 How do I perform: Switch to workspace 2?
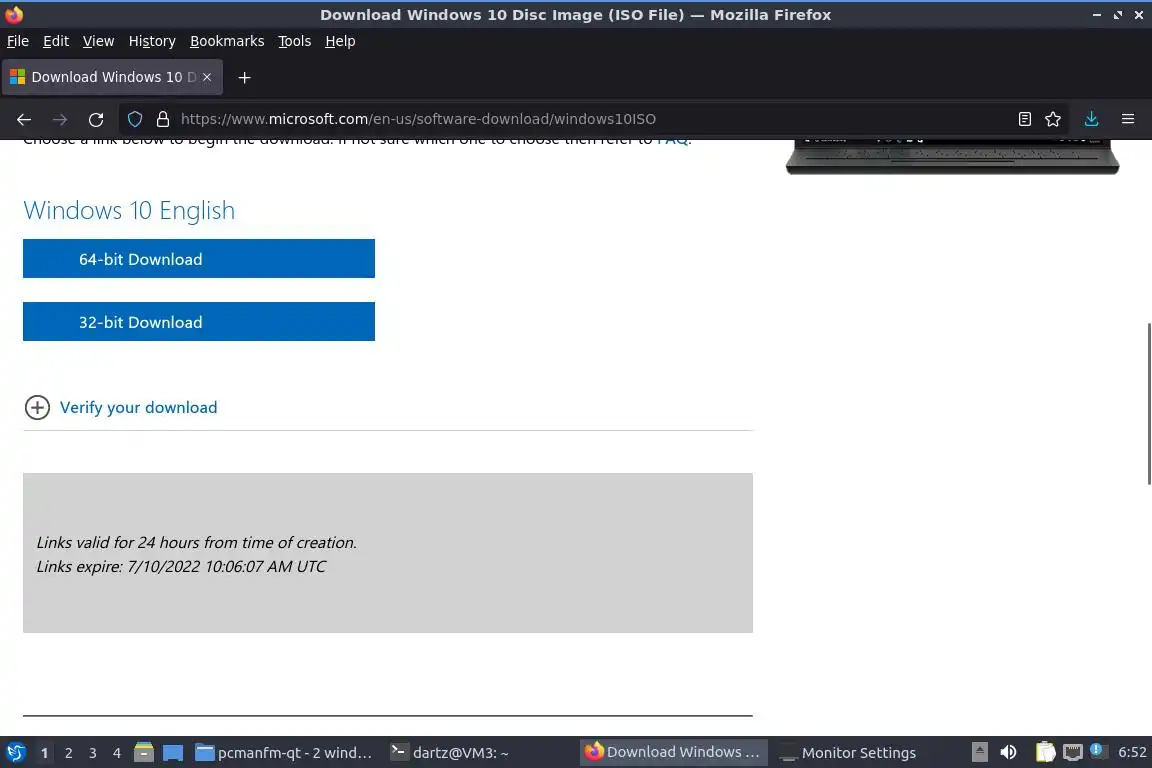tap(68, 753)
